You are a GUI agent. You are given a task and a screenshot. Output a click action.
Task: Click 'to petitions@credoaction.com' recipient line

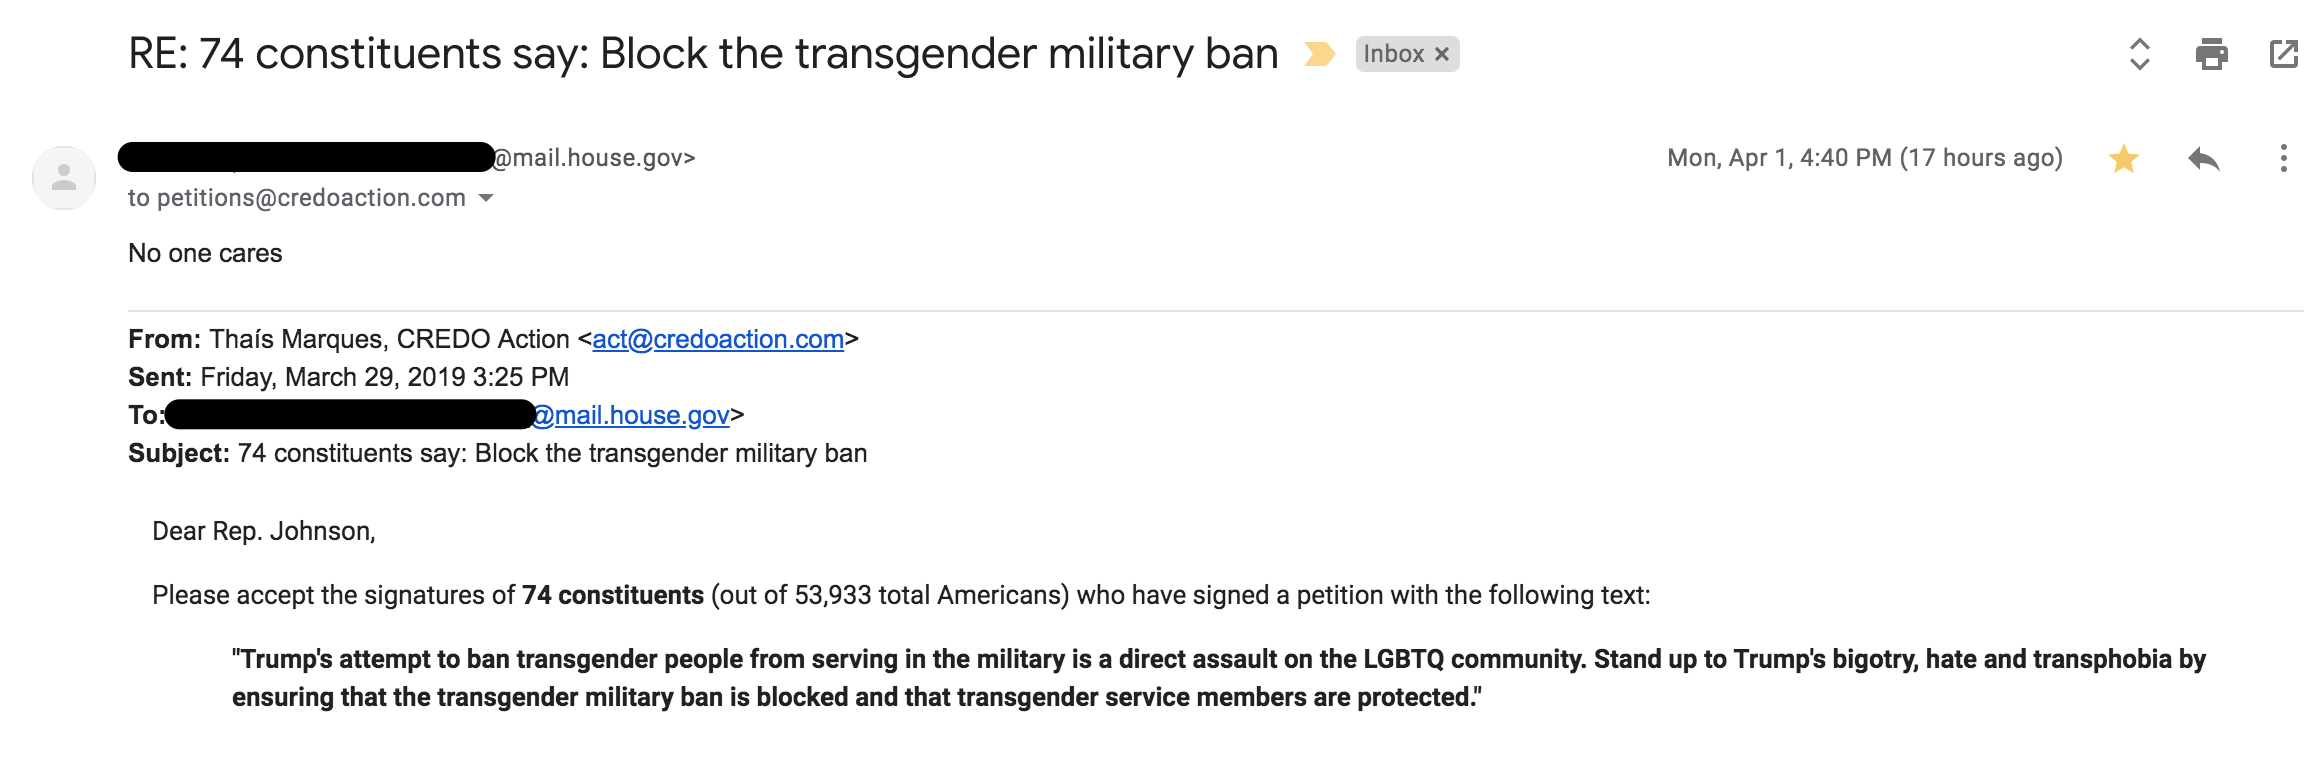(297, 198)
